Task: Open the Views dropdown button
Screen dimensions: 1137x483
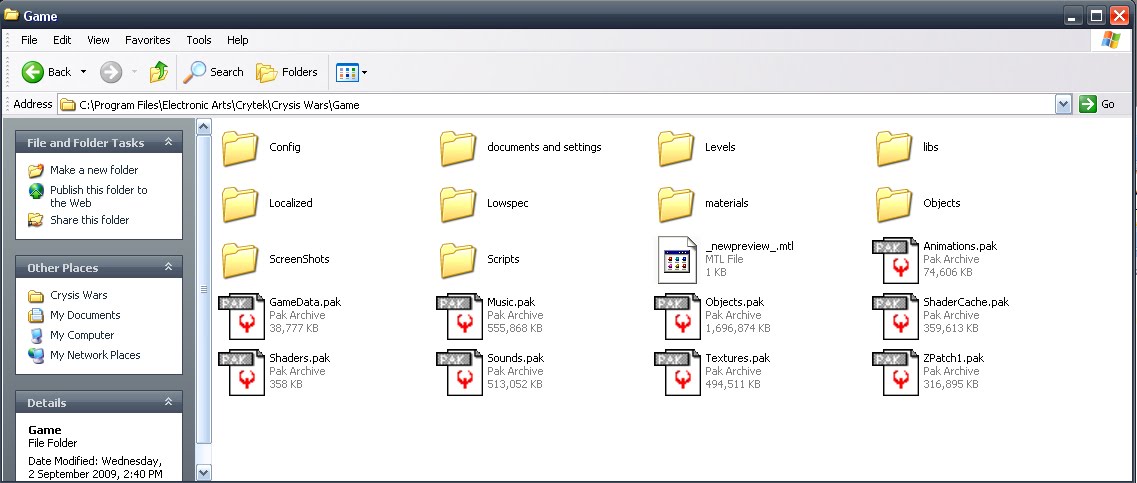Action: coord(352,72)
